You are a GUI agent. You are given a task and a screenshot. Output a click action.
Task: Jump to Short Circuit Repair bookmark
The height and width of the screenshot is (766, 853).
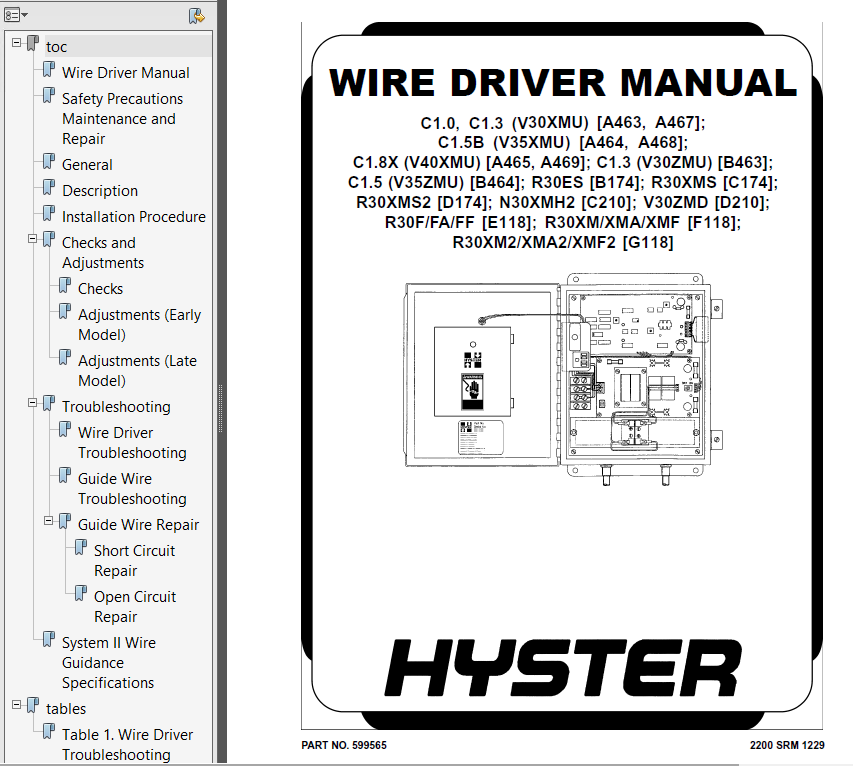point(134,561)
